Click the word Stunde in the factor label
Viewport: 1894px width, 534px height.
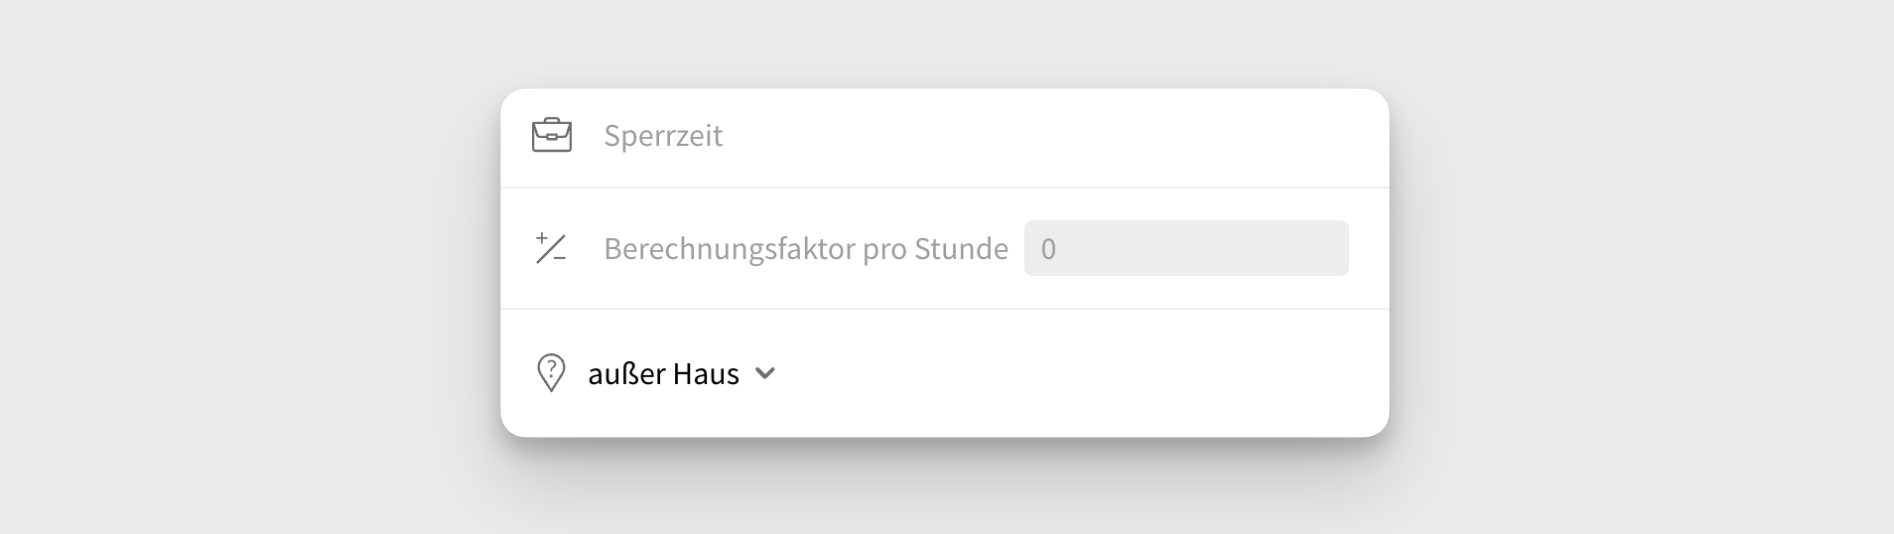point(961,248)
